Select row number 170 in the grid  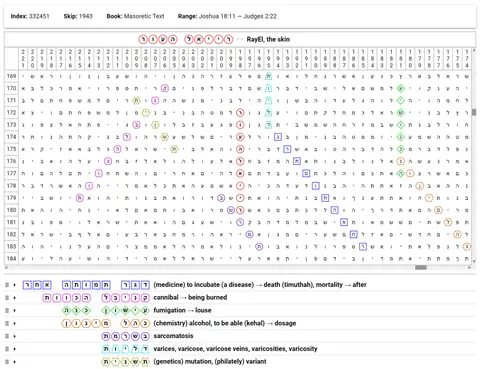[x=11, y=88]
